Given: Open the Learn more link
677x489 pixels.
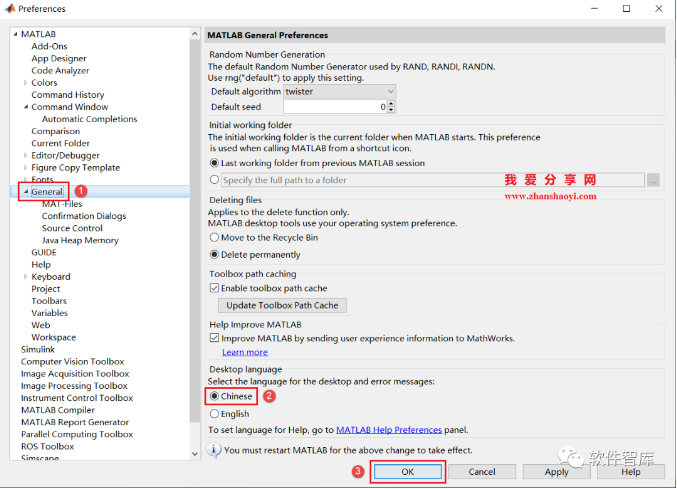Looking at the screenshot, I should pos(245,352).
